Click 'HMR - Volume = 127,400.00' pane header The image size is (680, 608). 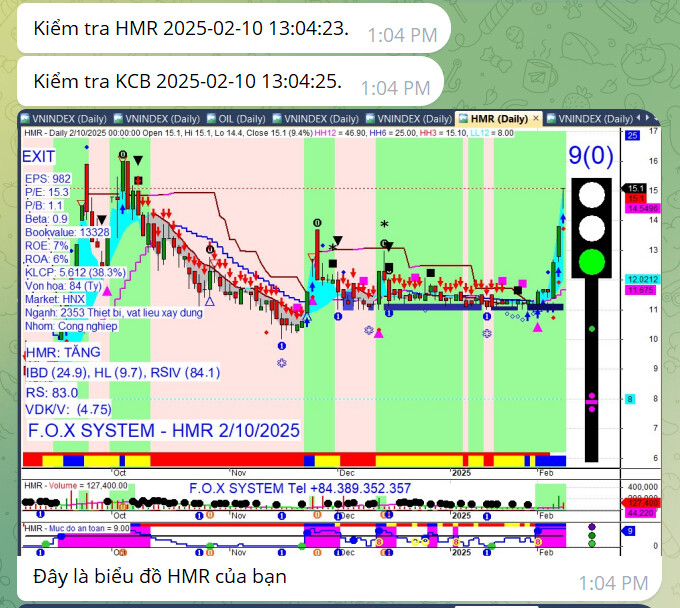(76, 486)
